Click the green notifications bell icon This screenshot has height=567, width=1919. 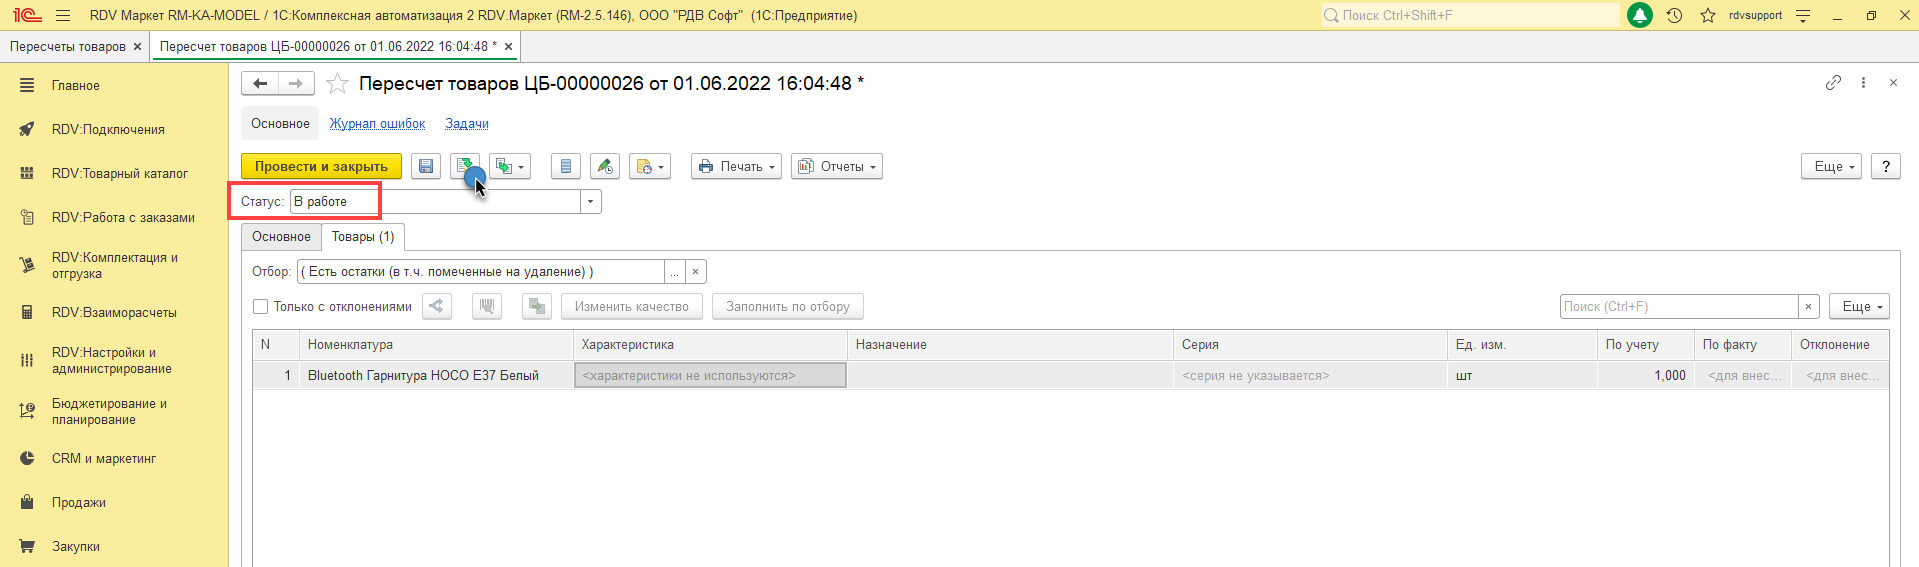click(1640, 15)
